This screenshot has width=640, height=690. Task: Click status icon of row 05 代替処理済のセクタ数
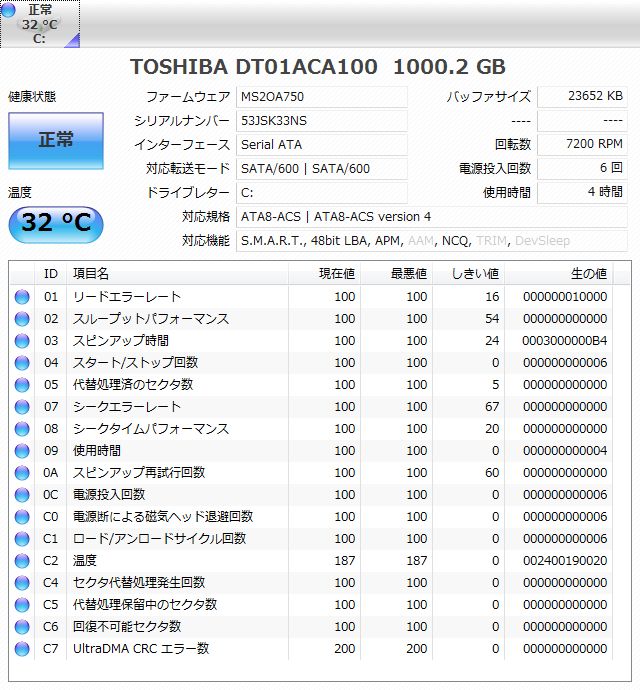pyautogui.click(x=22, y=385)
